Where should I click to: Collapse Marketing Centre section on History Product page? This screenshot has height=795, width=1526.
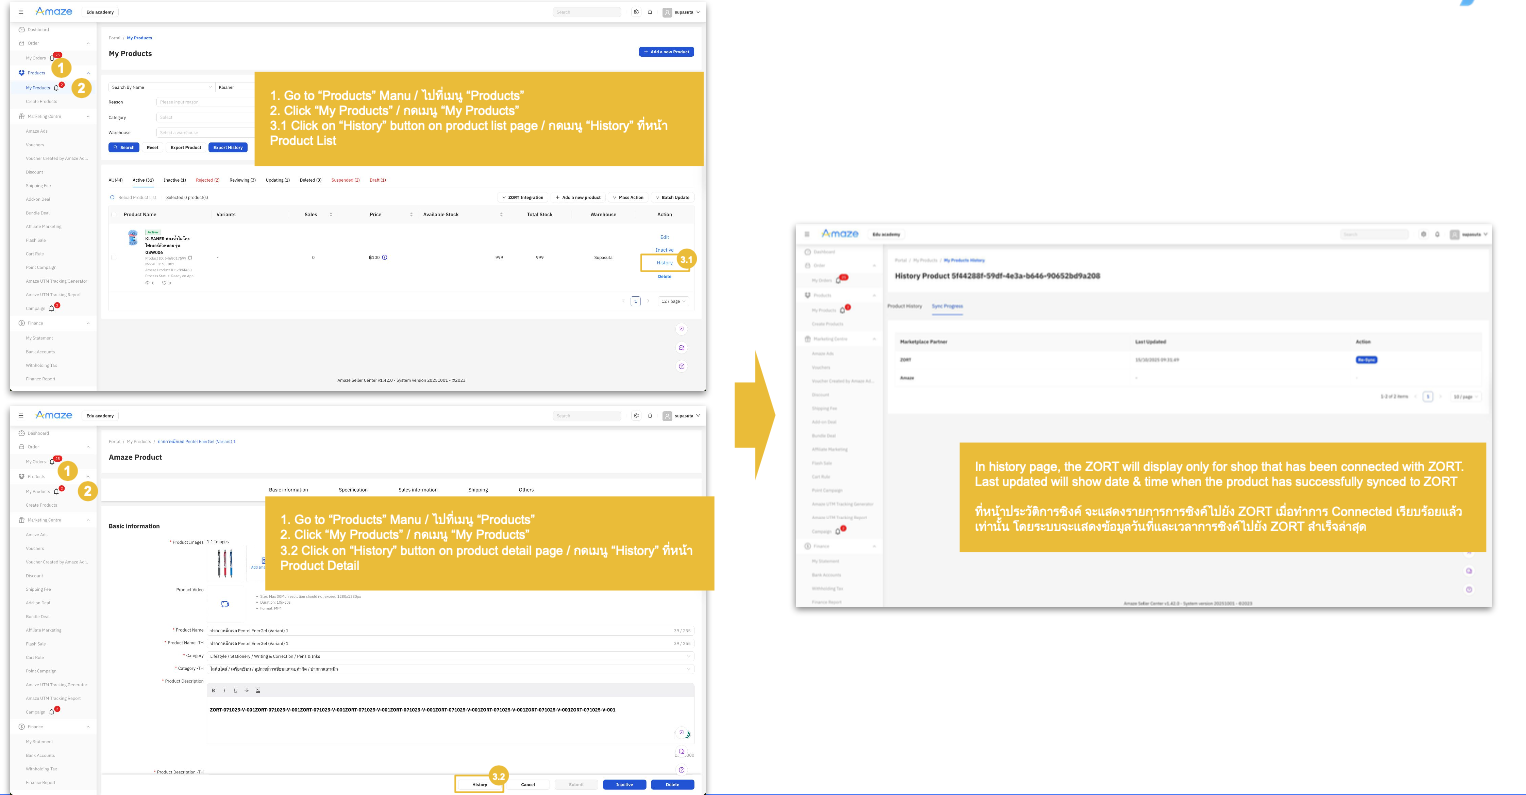click(875, 339)
